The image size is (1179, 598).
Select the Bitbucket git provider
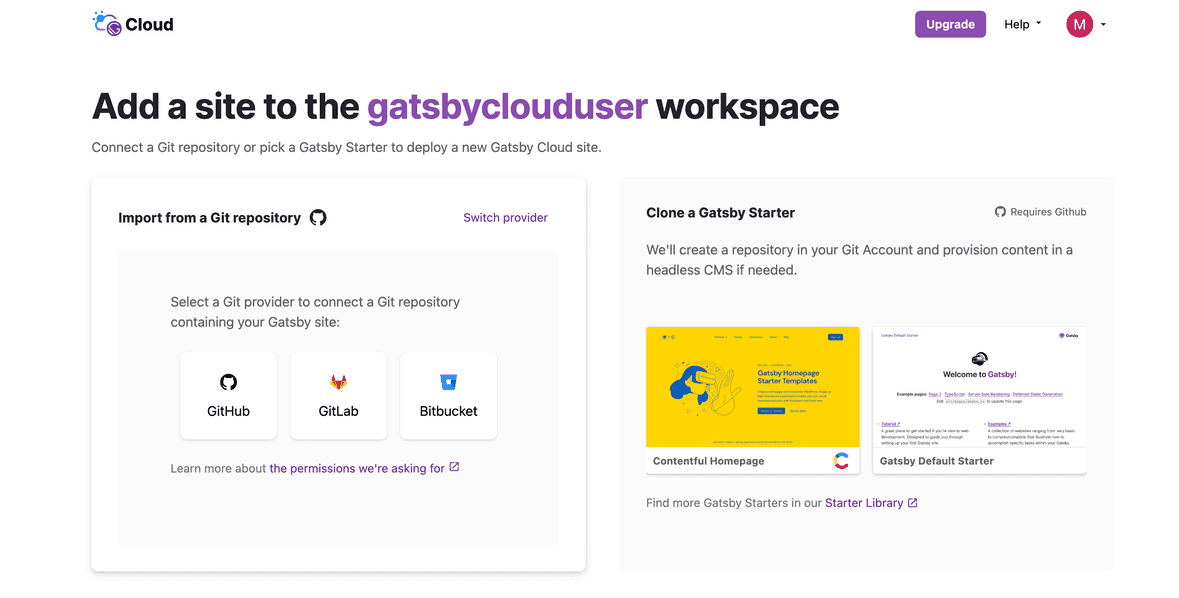(x=448, y=395)
